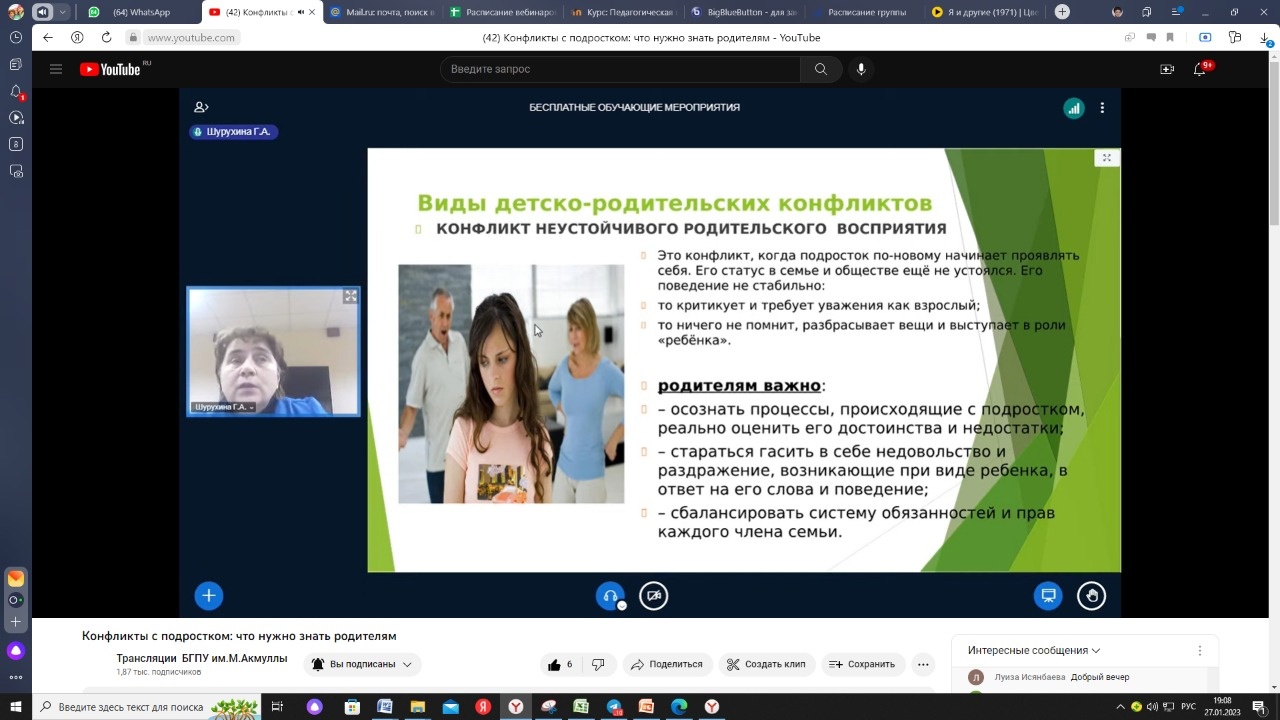Activate voice search microphone icon
The height and width of the screenshot is (720, 1280).
861,69
